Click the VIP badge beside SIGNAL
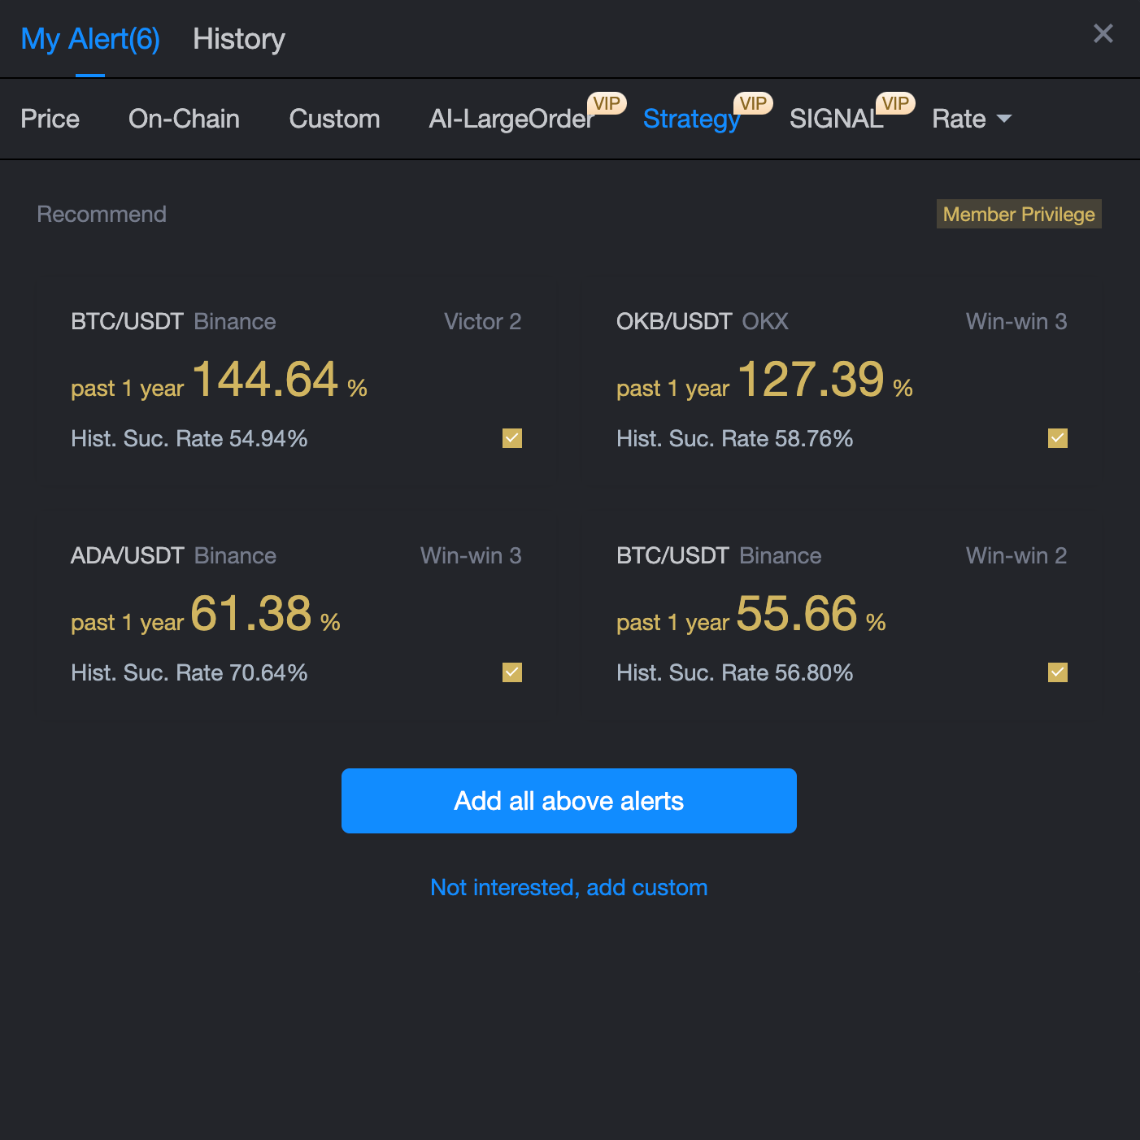Viewport: 1140px width, 1140px height. pos(895,103)
